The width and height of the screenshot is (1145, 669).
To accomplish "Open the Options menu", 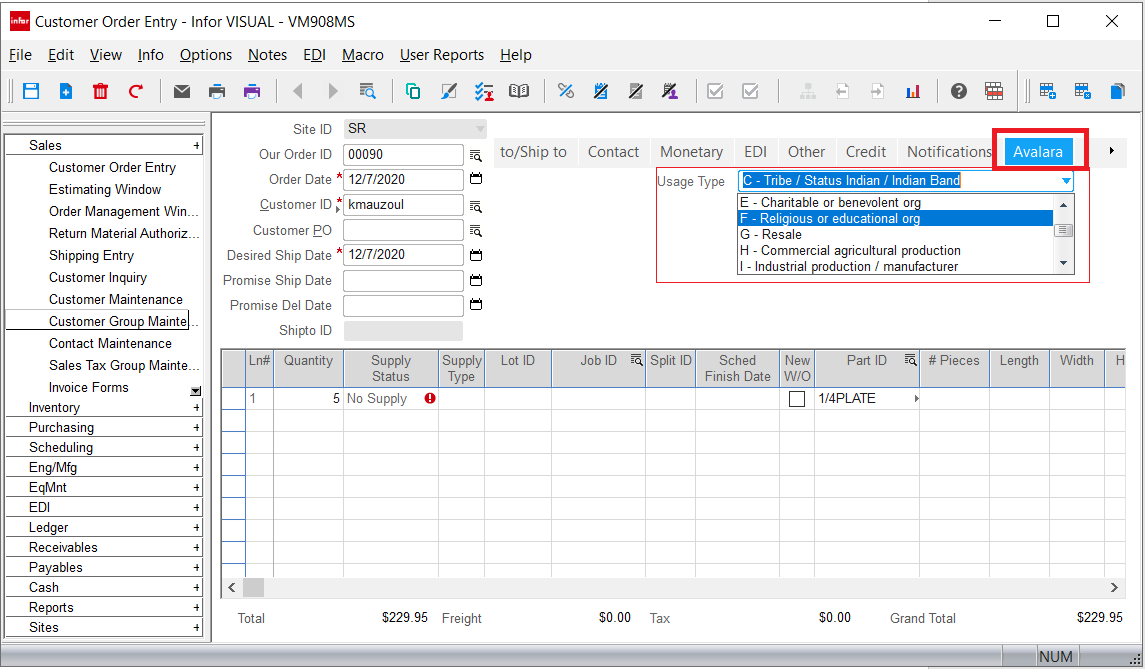I will pos(206,55).
